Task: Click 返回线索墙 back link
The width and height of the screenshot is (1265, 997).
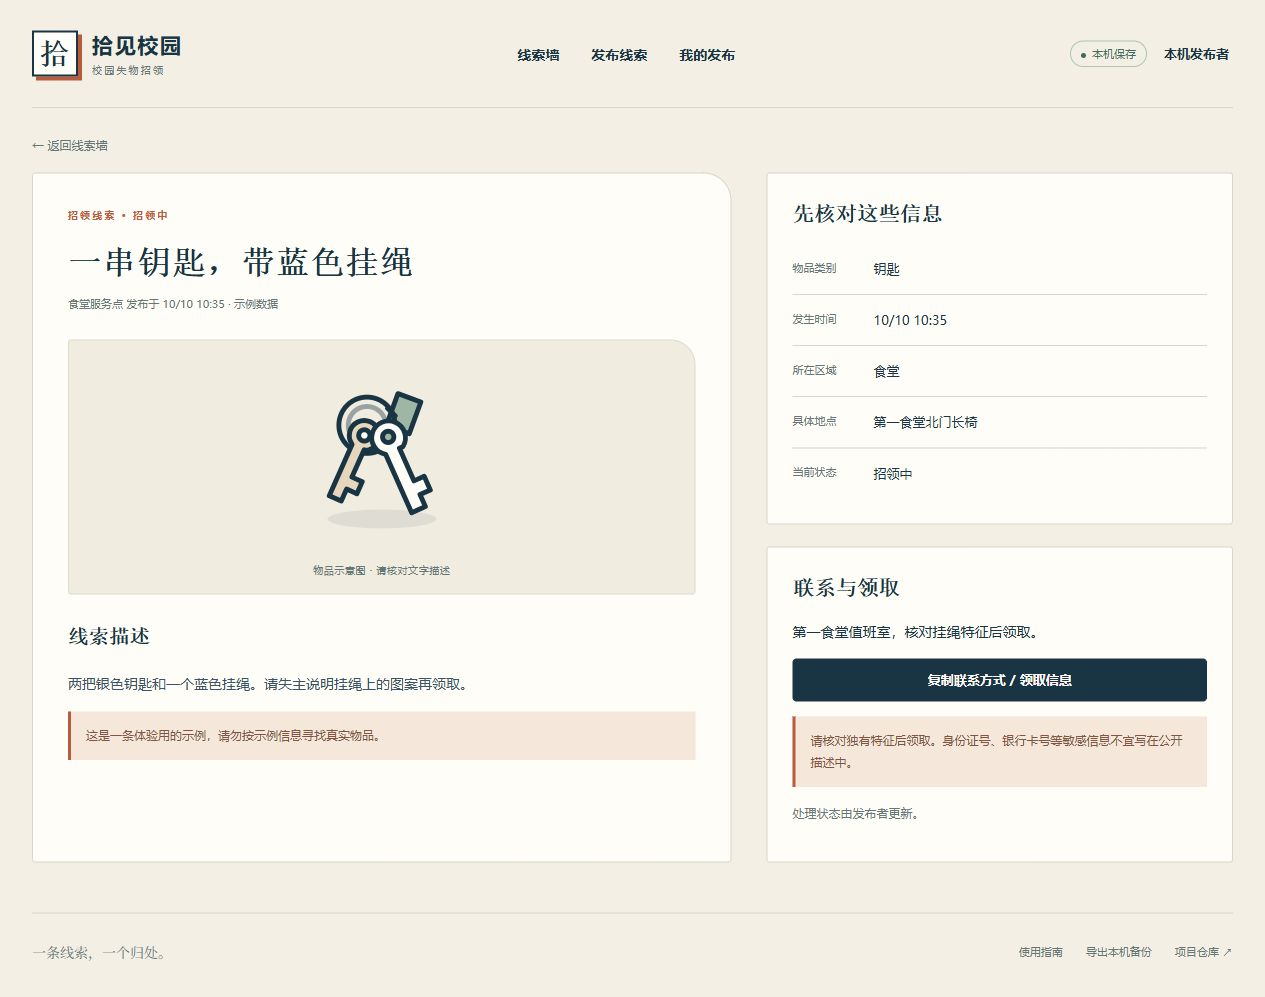Action: point(70,145)
